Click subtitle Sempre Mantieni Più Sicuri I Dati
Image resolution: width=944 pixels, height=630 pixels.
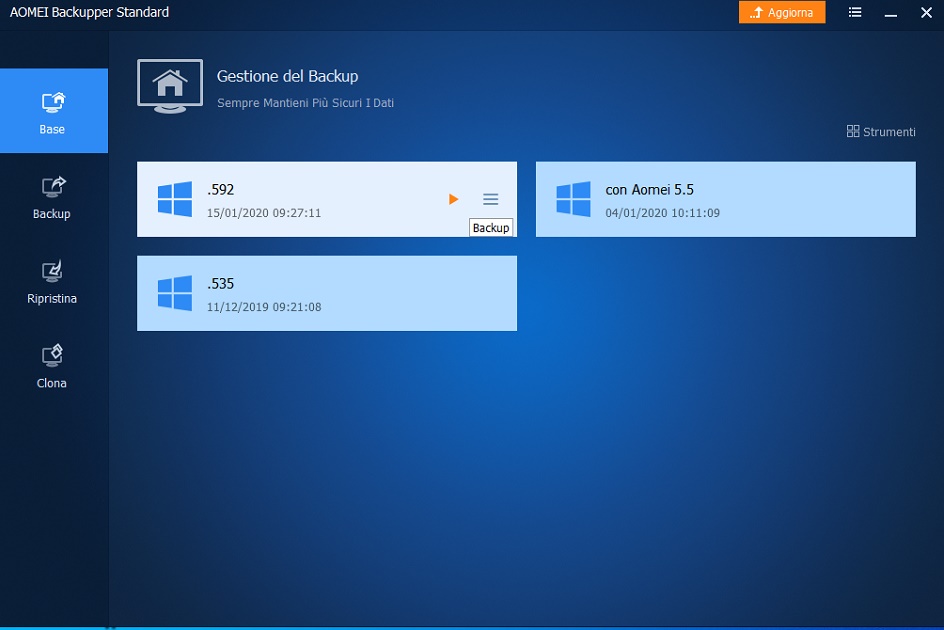tap(305, 103)
